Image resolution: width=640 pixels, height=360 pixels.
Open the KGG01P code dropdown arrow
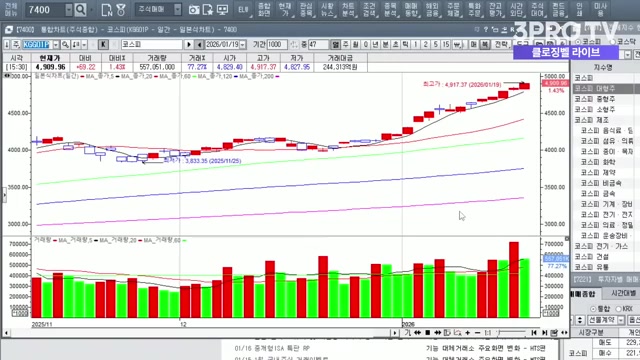tap(56, 44)
